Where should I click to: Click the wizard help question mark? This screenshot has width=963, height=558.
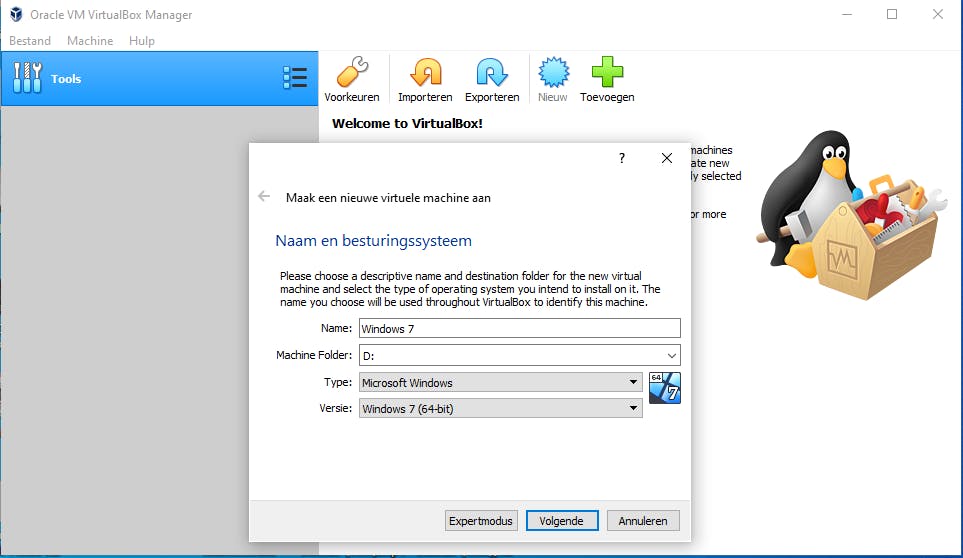pyautogui.click(x=622, y=158)
